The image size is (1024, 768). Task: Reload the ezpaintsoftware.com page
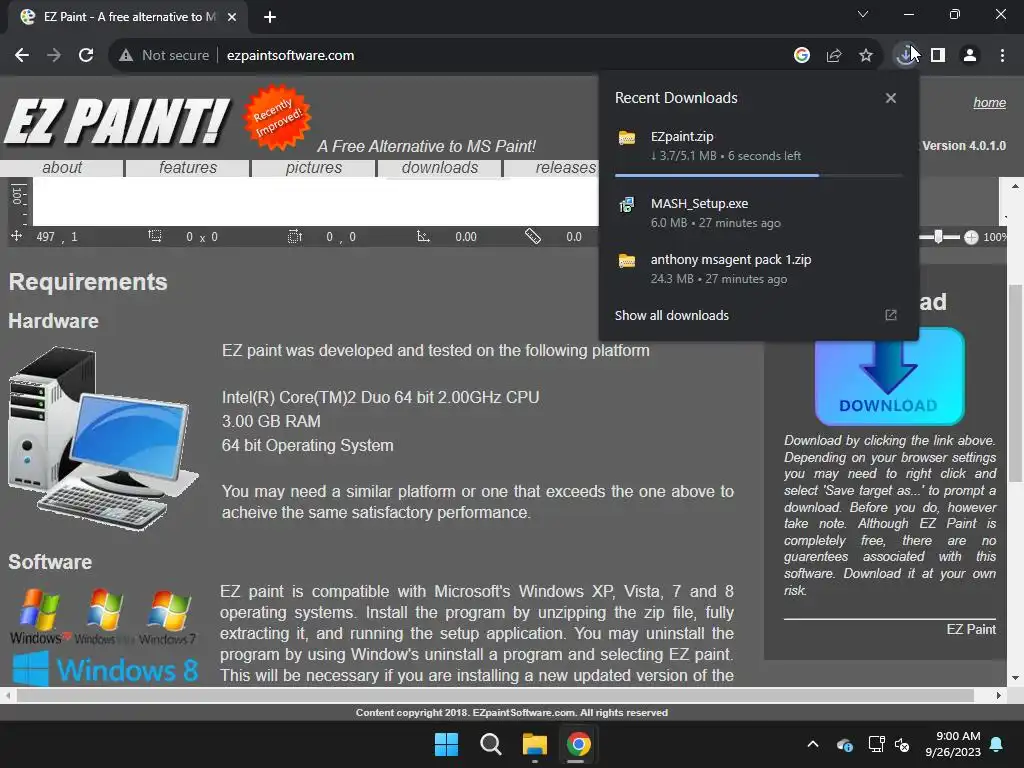coord(86,56)
